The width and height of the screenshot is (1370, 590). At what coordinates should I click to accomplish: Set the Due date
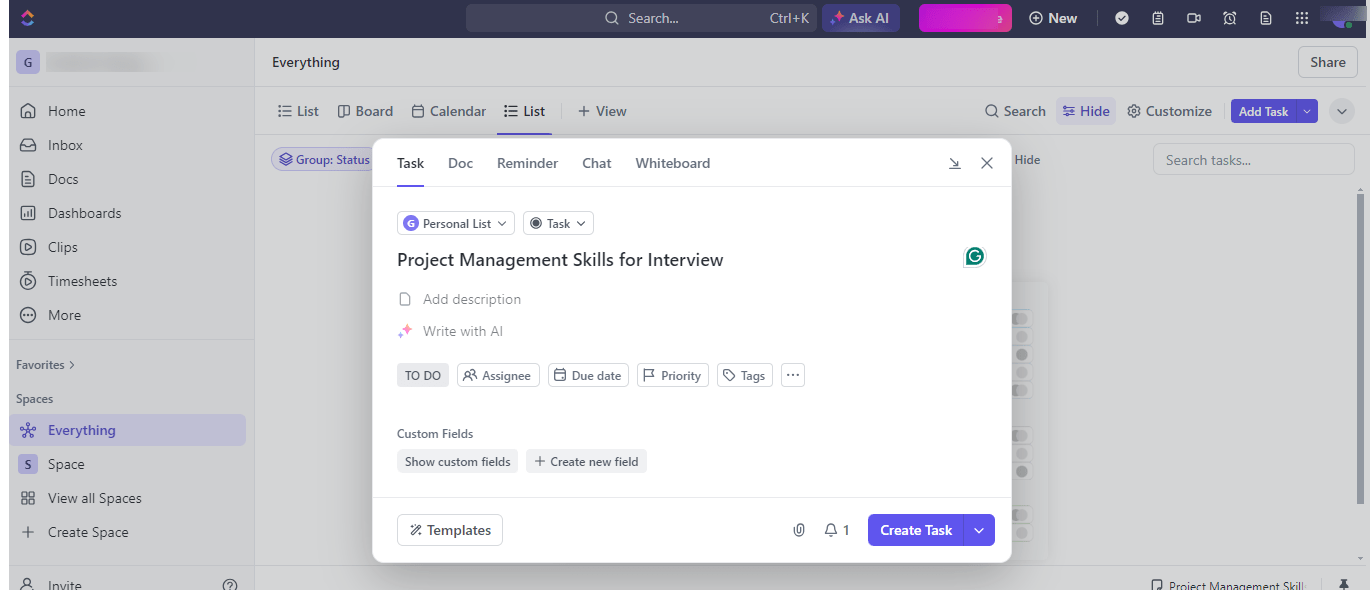coord(588,375)
